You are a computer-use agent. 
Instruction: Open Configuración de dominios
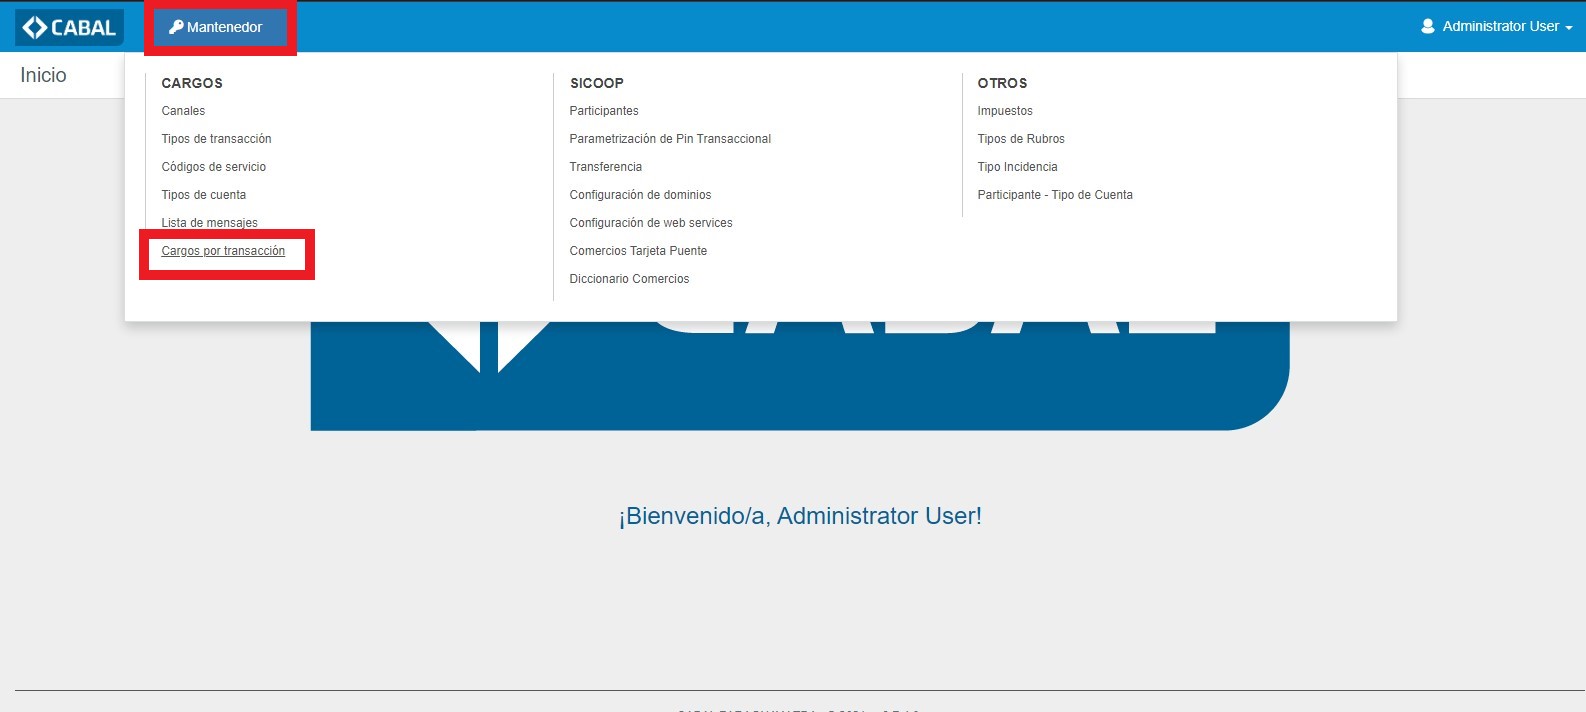pyautogui.click(x=640, y=195)
